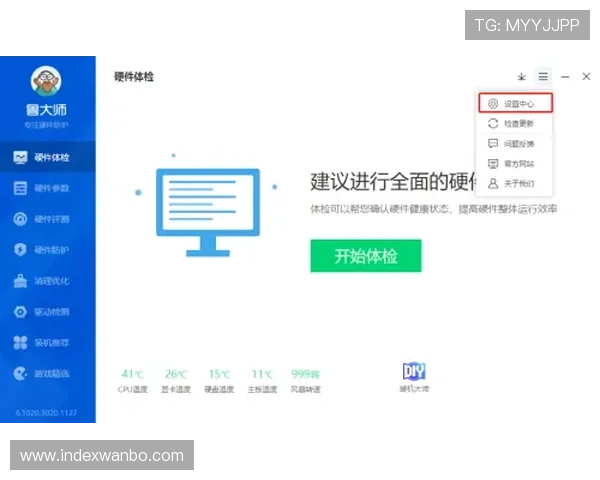Go to 硬件评测 section
600x480 pixels.
click(48, 219)
